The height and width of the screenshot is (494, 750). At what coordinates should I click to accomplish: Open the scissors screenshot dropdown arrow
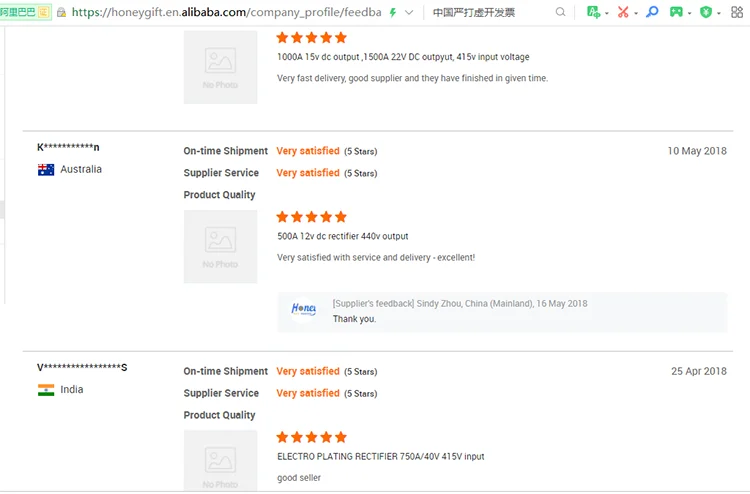coord(635,12)
